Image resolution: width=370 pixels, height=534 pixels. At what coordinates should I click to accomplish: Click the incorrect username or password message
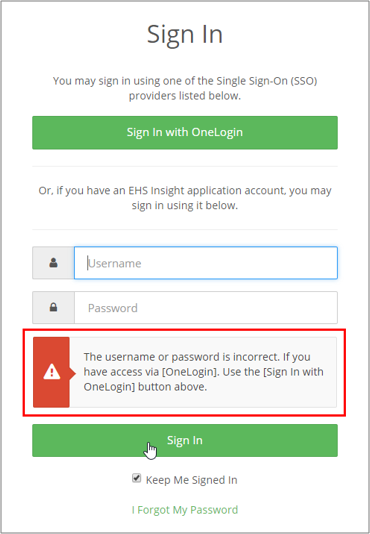203,372
